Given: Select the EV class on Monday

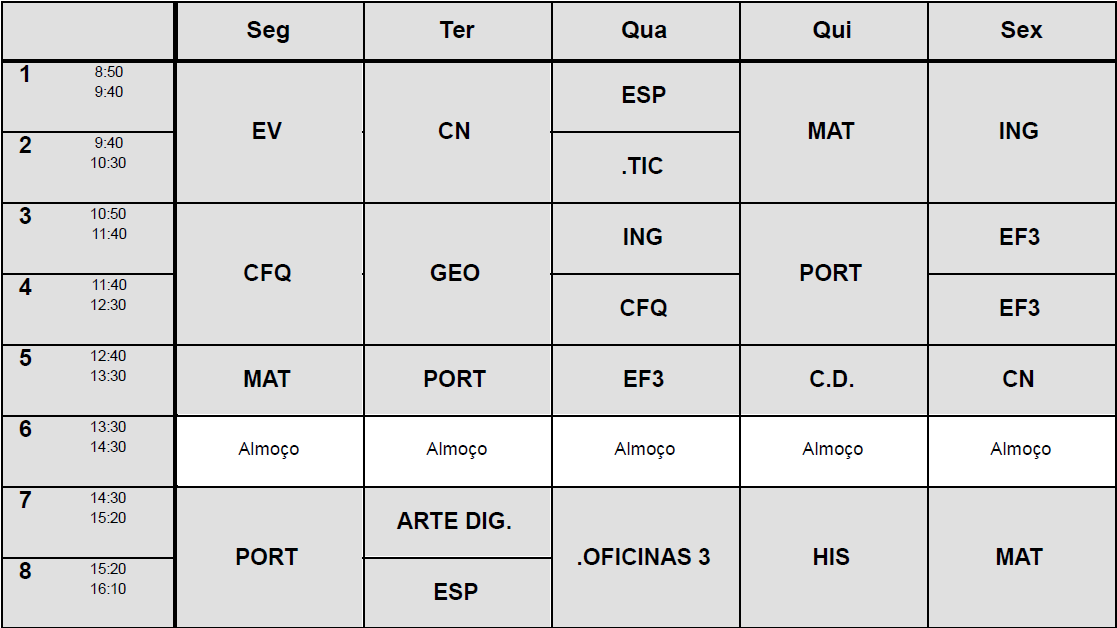Looking at the screenshot, I should coord(267,131).
